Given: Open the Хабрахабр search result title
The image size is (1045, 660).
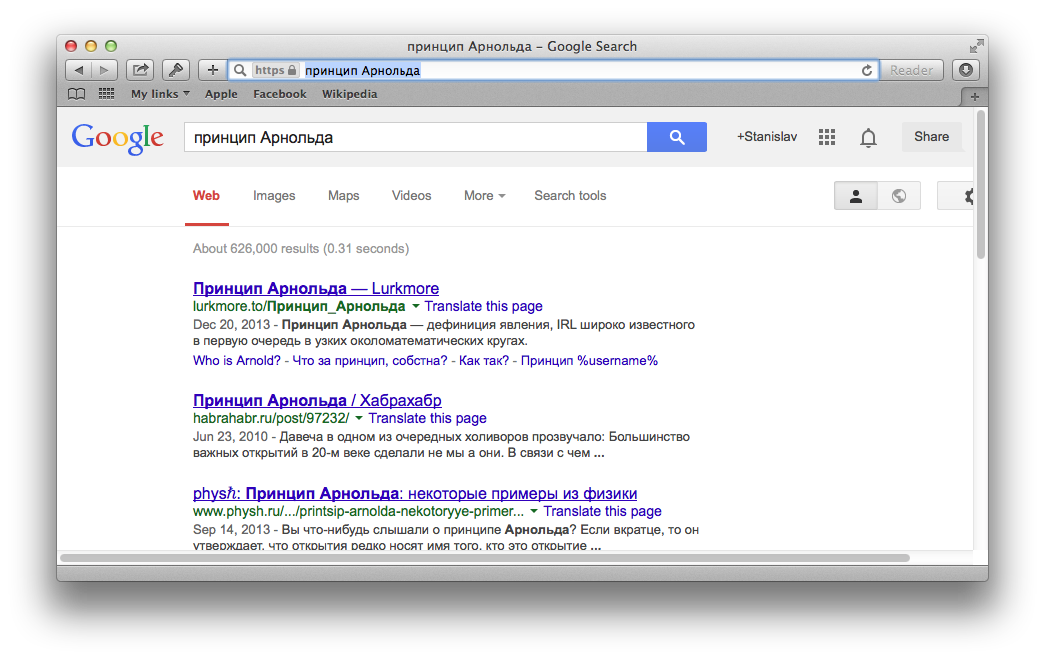Looking at the screenshot, I should coord(317,400).
